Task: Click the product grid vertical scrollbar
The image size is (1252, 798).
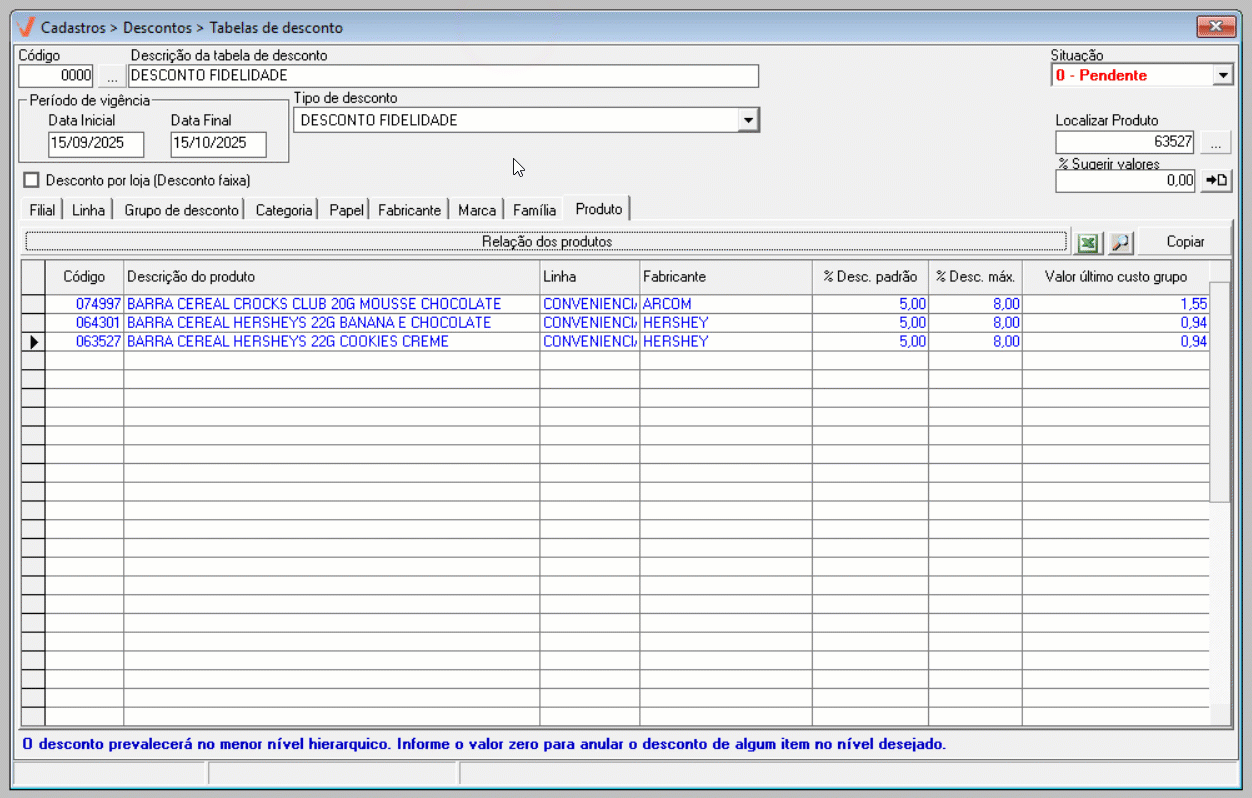Action: pyautogui.click(x=1219, y=600)
